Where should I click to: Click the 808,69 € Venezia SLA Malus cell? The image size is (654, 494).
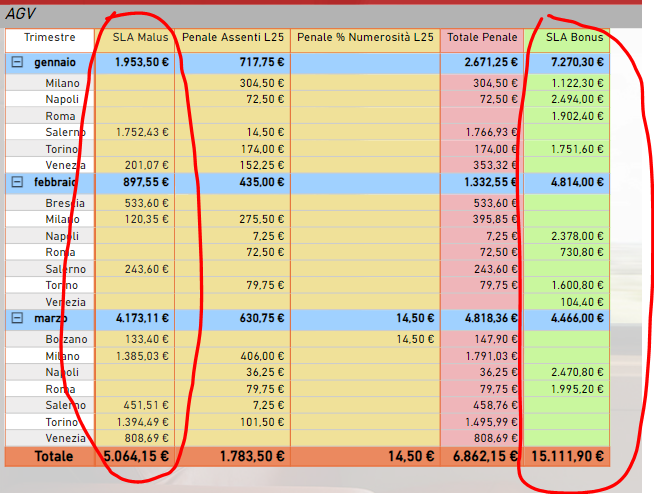click(x=147, y=439)
